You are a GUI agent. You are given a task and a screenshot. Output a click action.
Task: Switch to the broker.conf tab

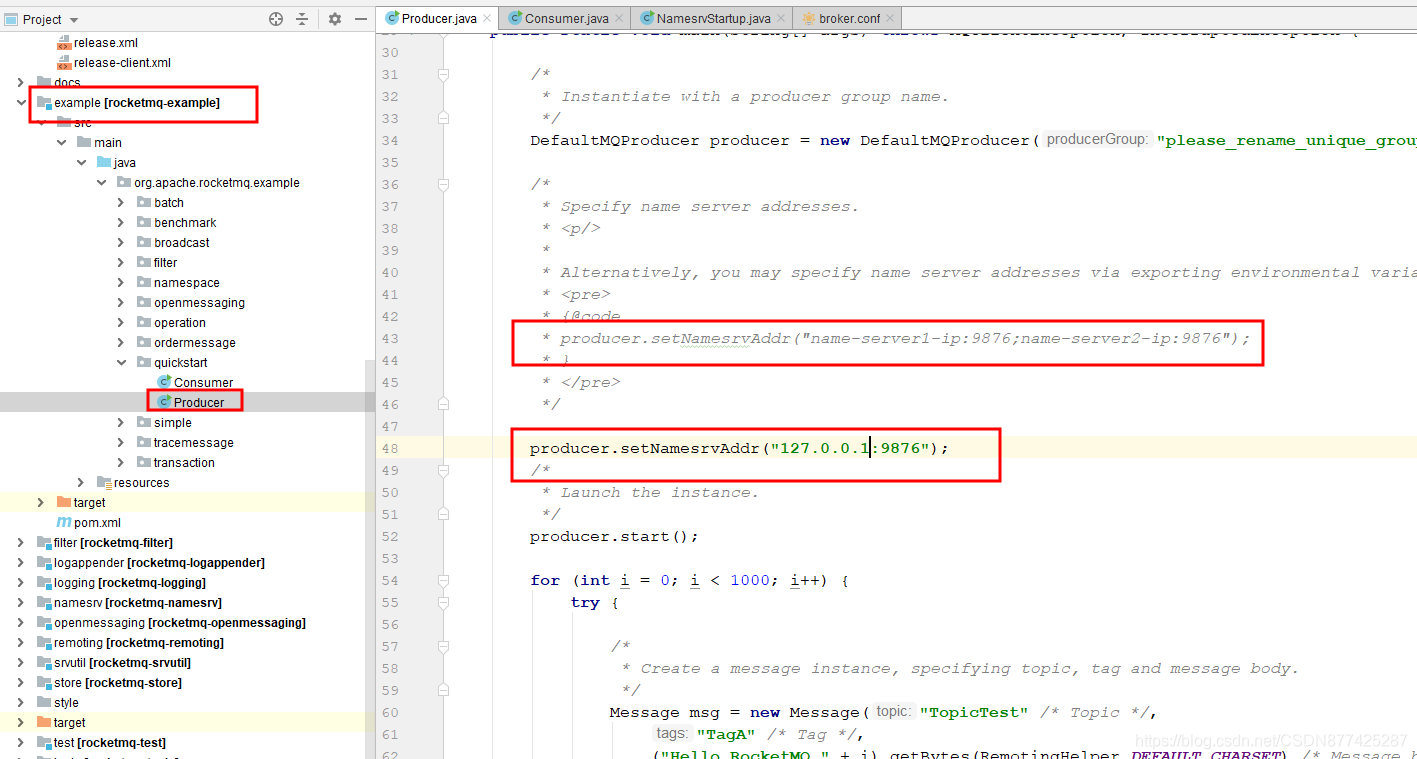tap(849, 18)
